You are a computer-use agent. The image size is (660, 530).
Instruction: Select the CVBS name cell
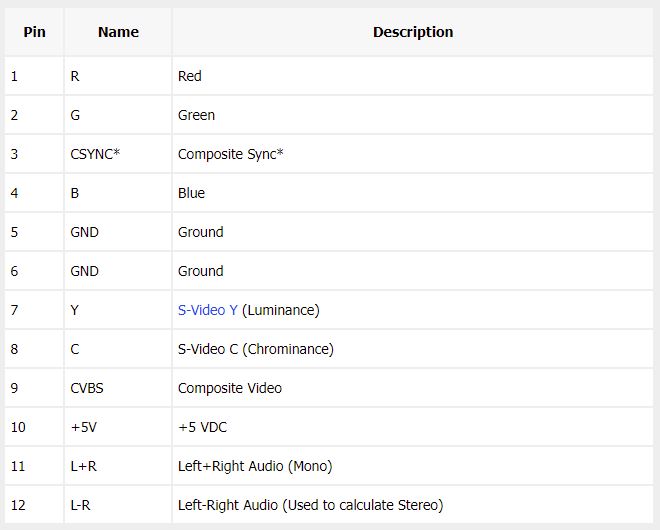coord(118,388)
